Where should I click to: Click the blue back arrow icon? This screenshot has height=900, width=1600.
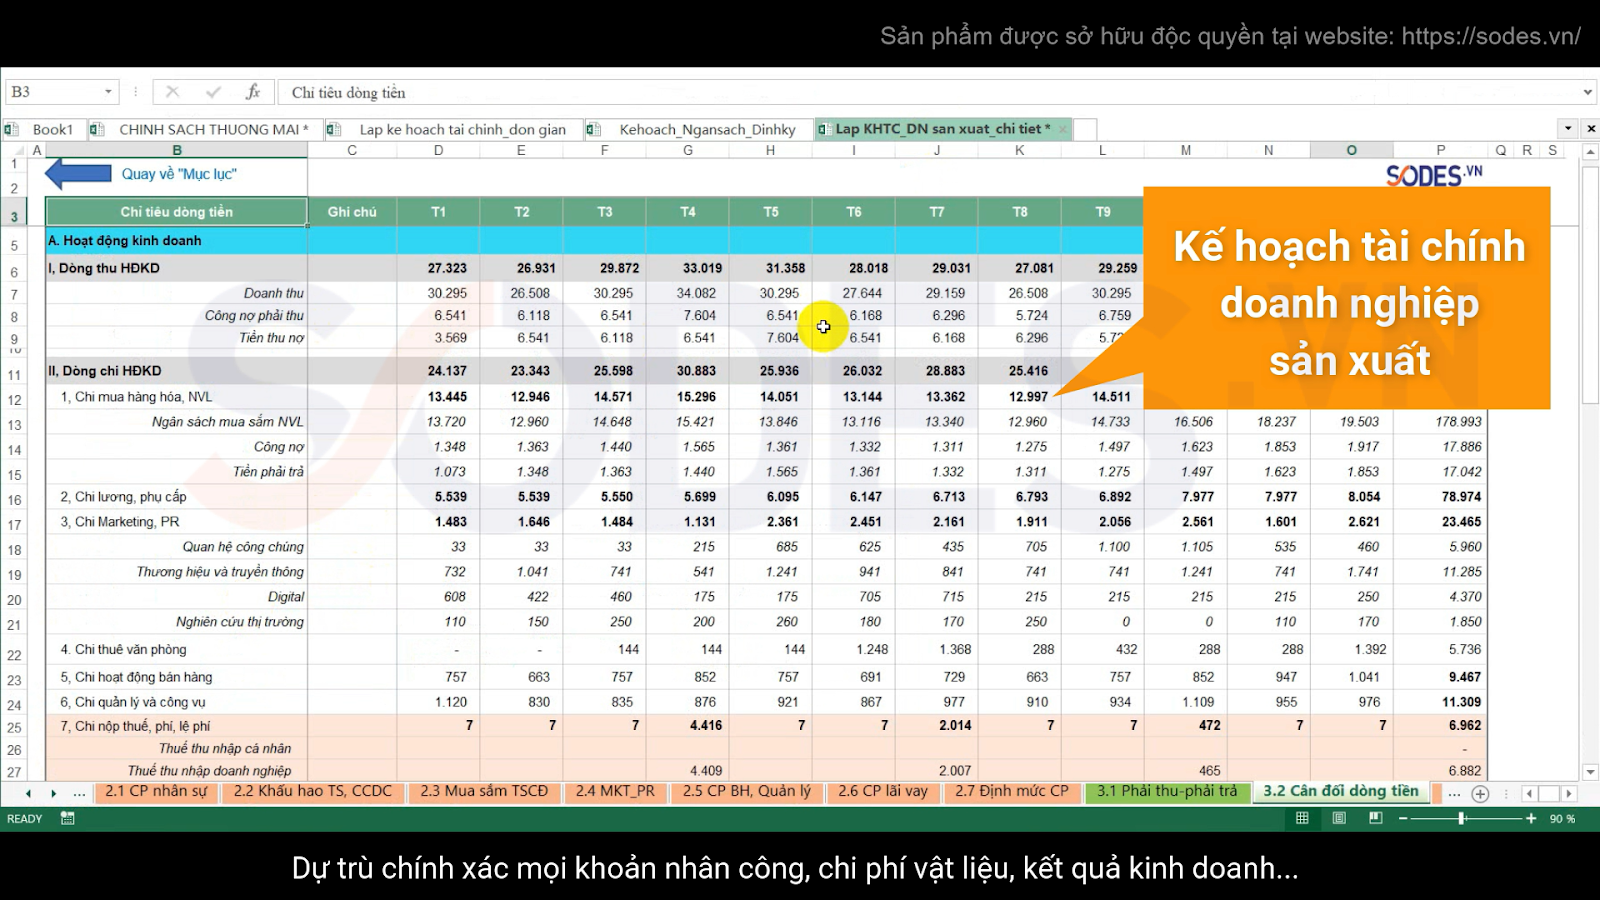pos(78,174)
